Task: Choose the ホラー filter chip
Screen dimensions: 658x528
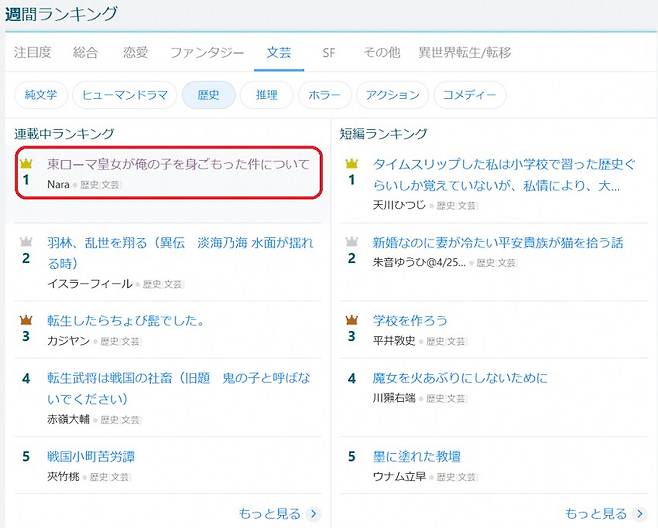Action: point(325,95)
